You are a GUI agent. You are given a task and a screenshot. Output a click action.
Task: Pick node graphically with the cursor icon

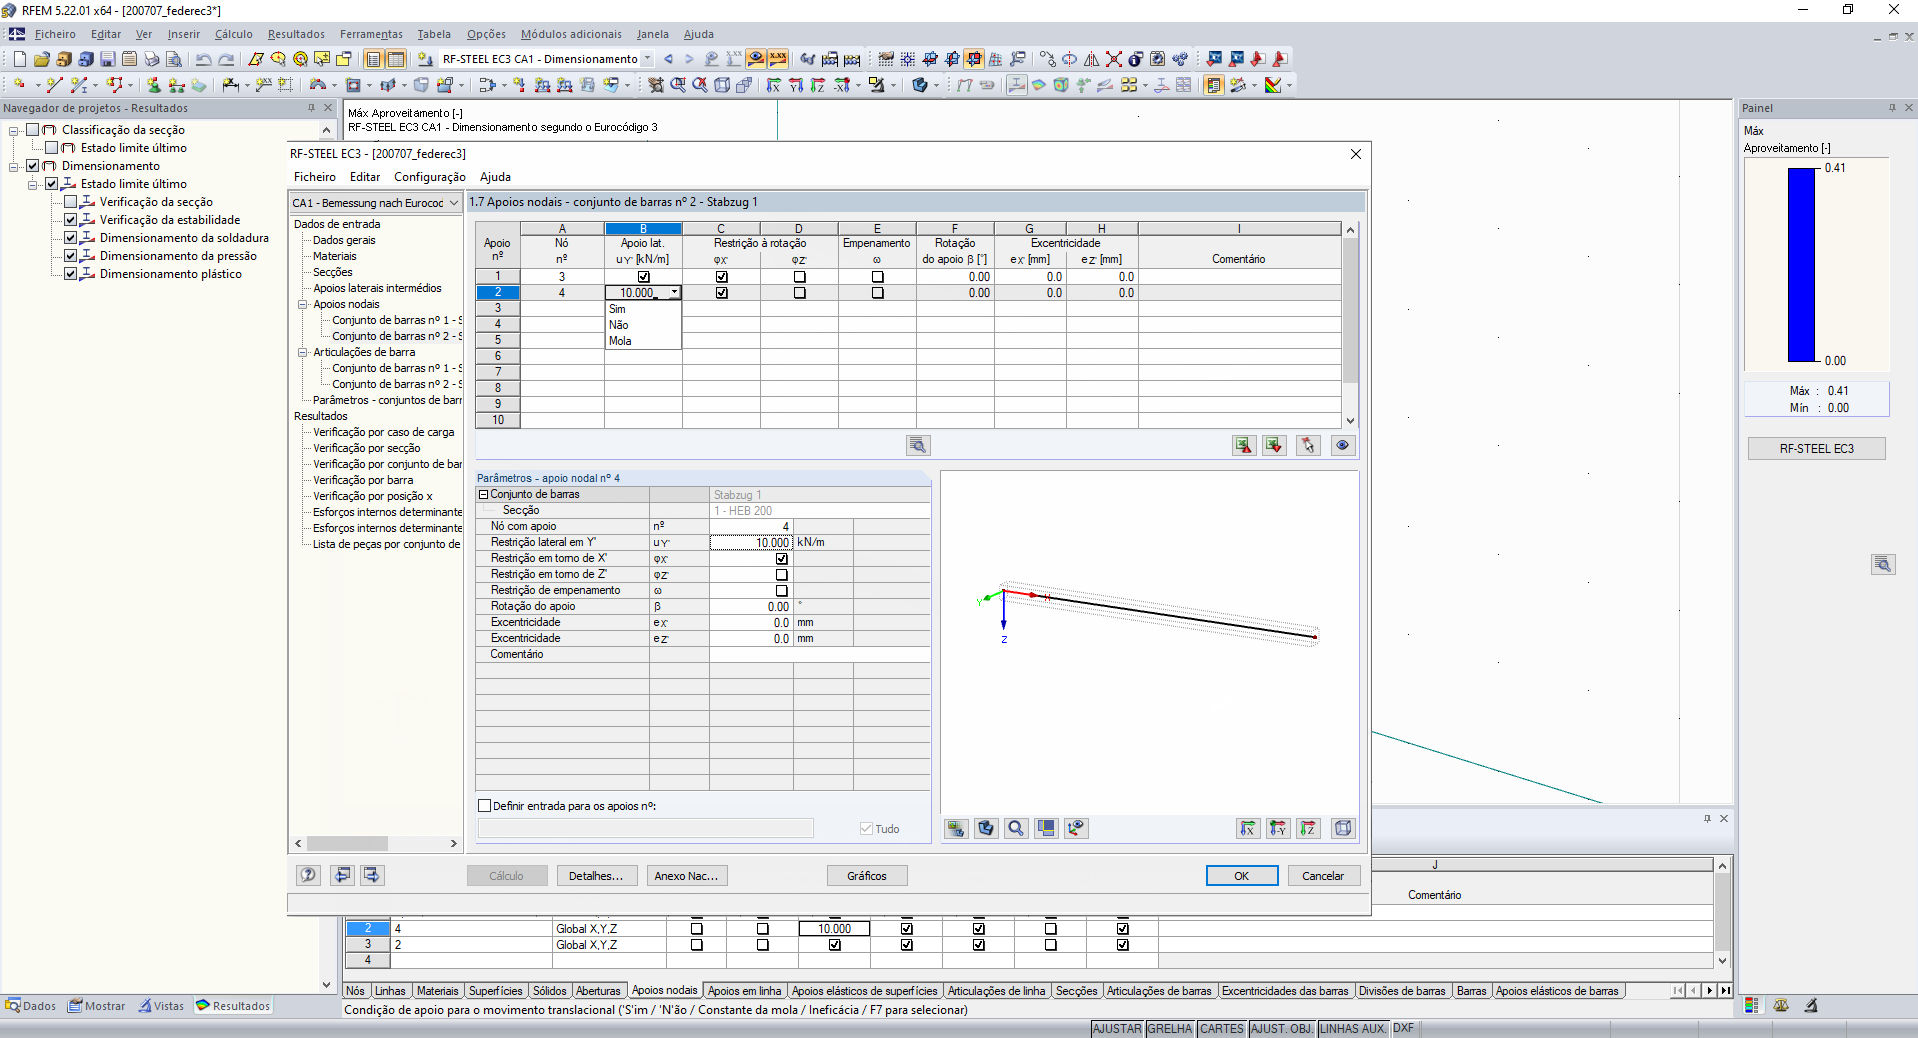coord(1308,446)
